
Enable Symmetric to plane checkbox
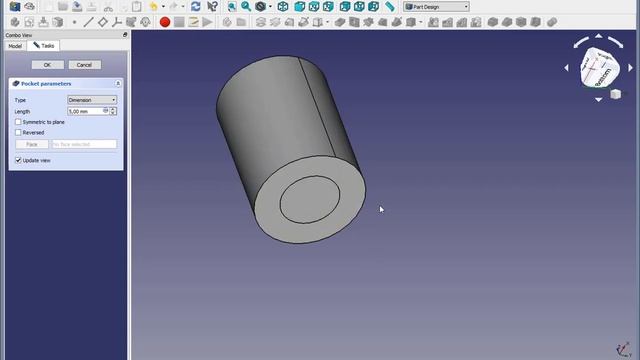(18, 122)
